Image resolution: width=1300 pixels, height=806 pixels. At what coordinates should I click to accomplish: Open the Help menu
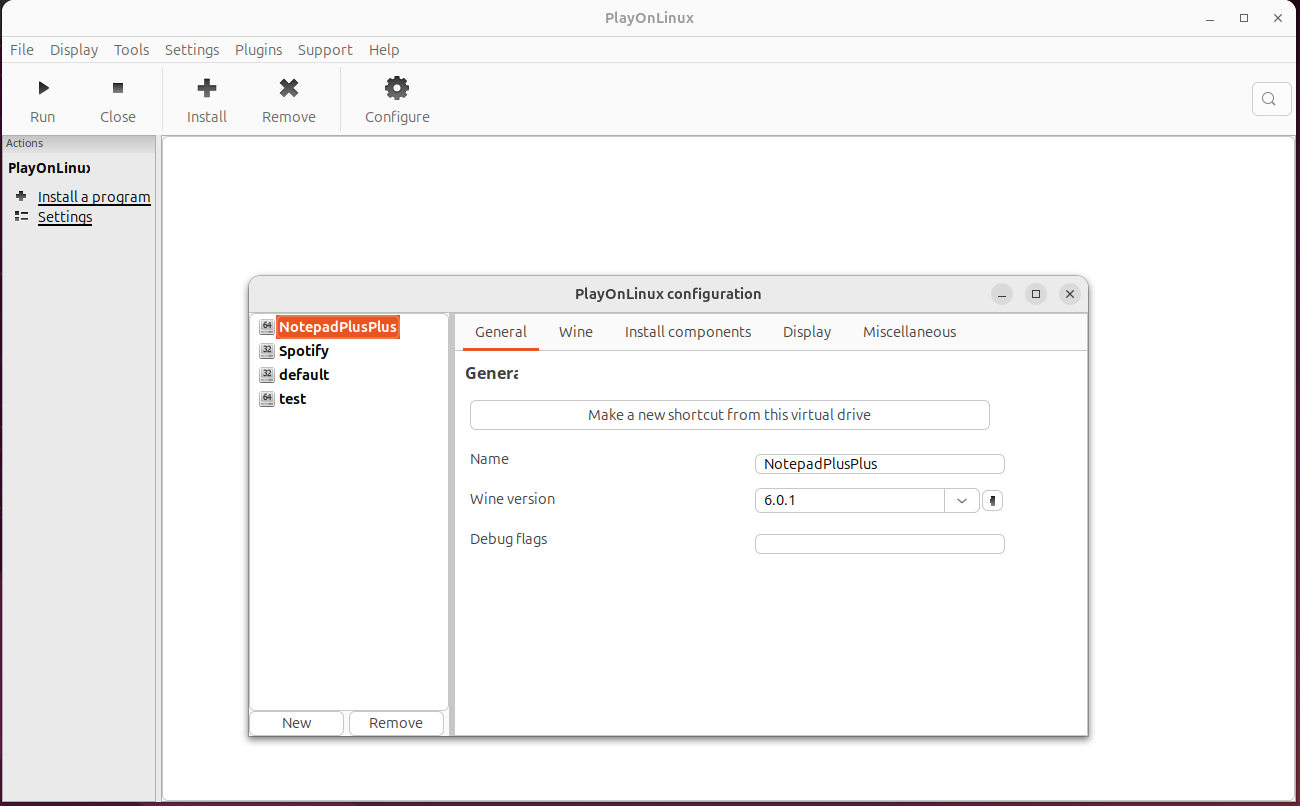[x=384, y=50]
